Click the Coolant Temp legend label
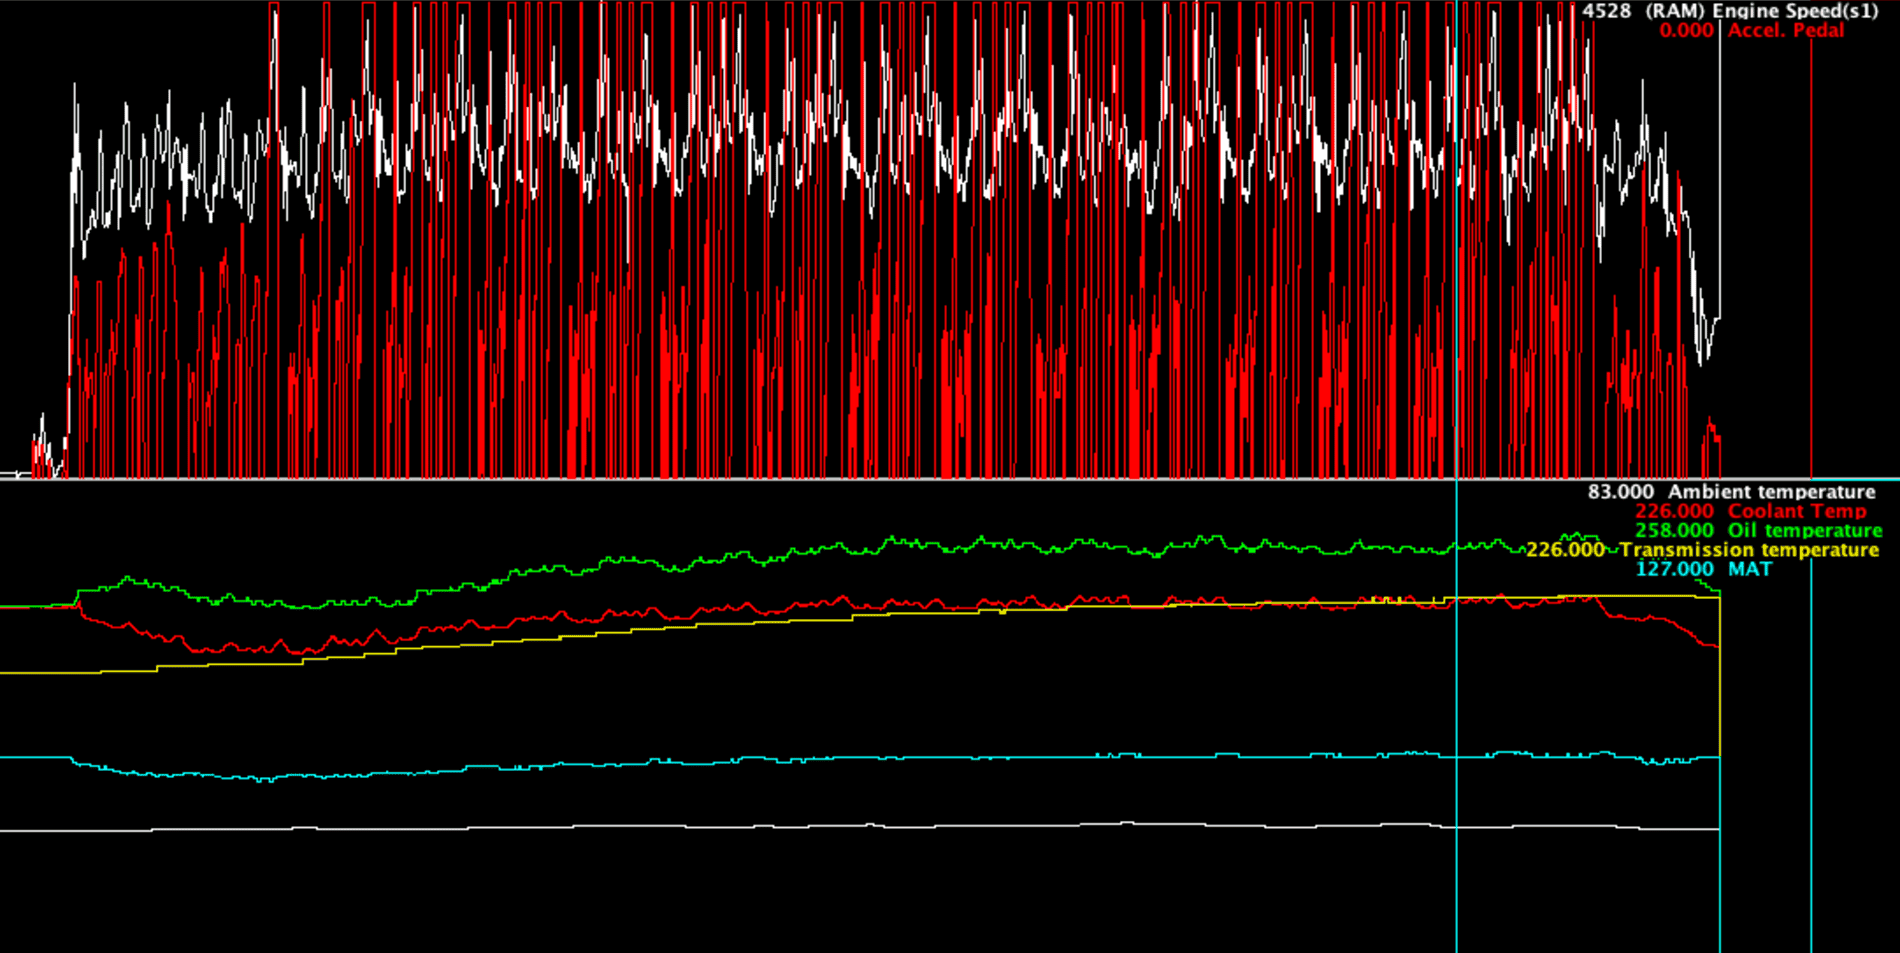The width and height of the screenshot is (1900, 953). [1797, 511]
